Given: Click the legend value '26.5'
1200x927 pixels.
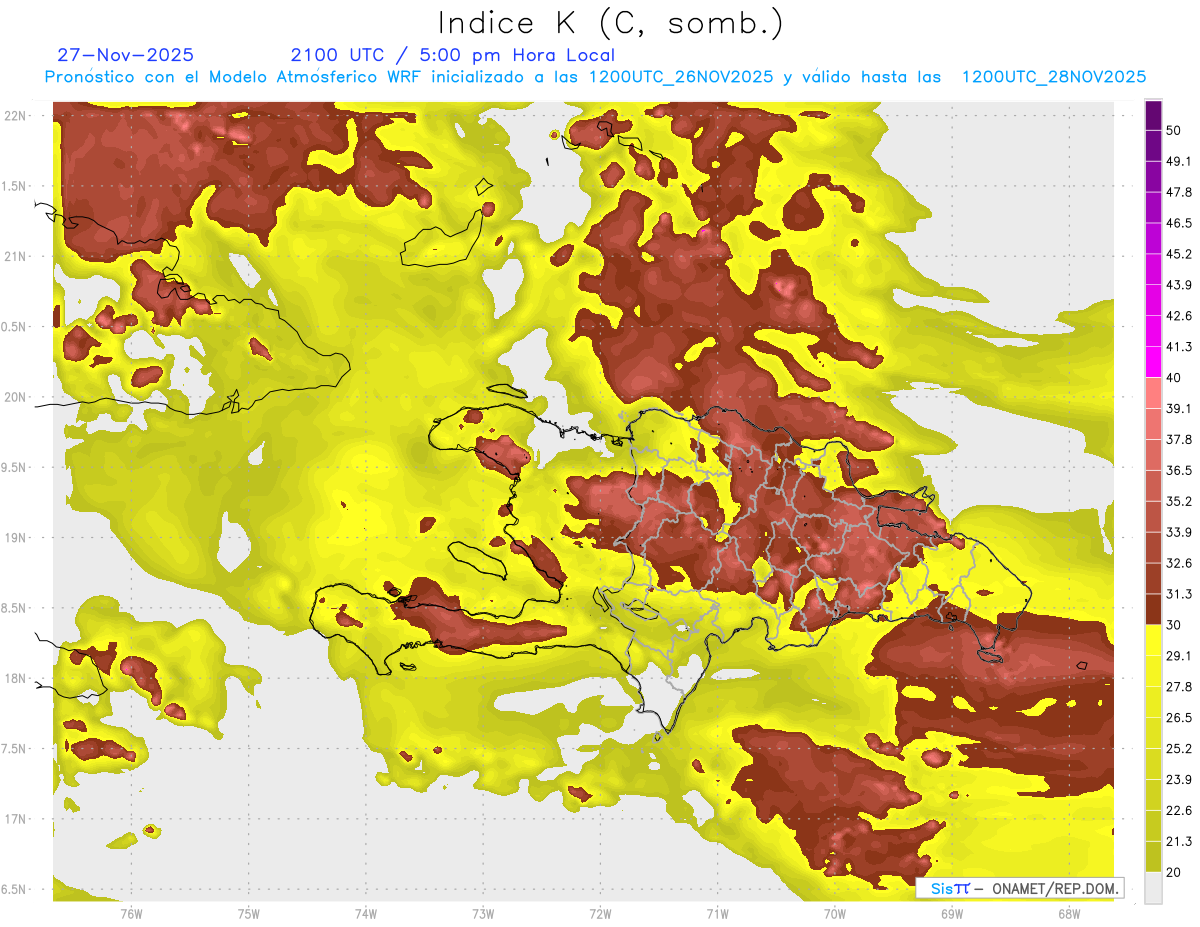Looking at the screenshot, I should coord(1179,717).
